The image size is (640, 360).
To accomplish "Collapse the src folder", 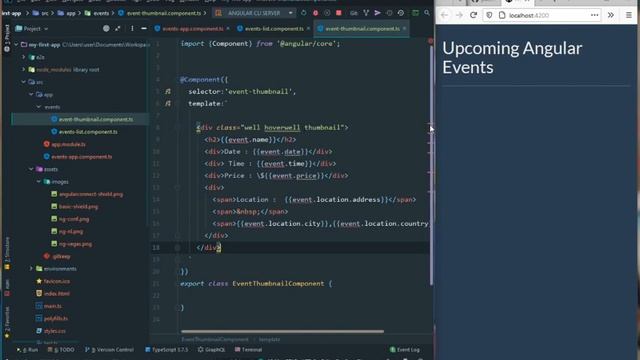I will pyautogui.click(x=24, y=82).
